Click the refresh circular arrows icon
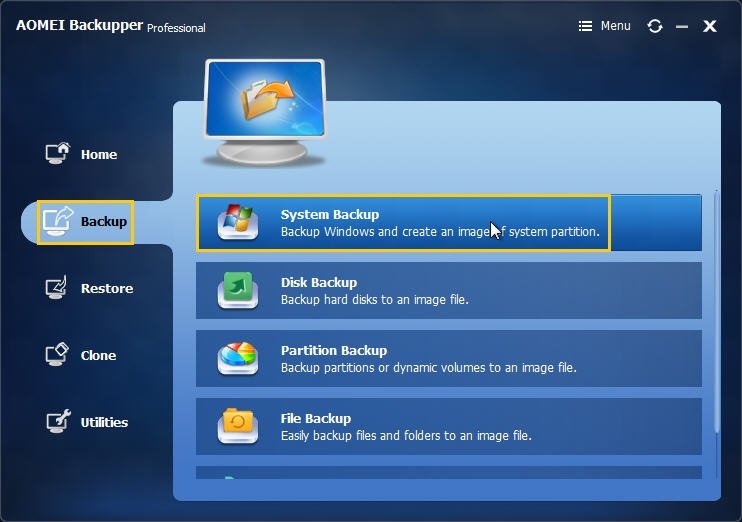The image size is (742, 522). tap(655, 26)
